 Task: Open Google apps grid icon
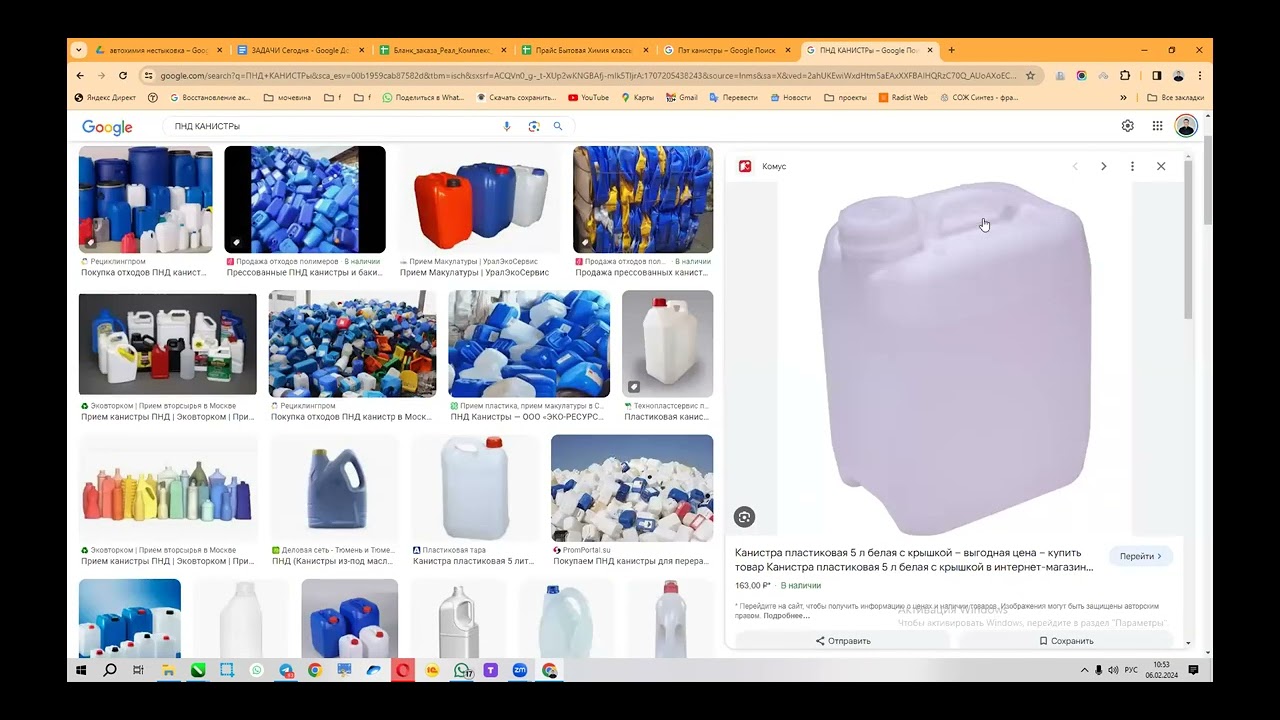(1157, 126)
